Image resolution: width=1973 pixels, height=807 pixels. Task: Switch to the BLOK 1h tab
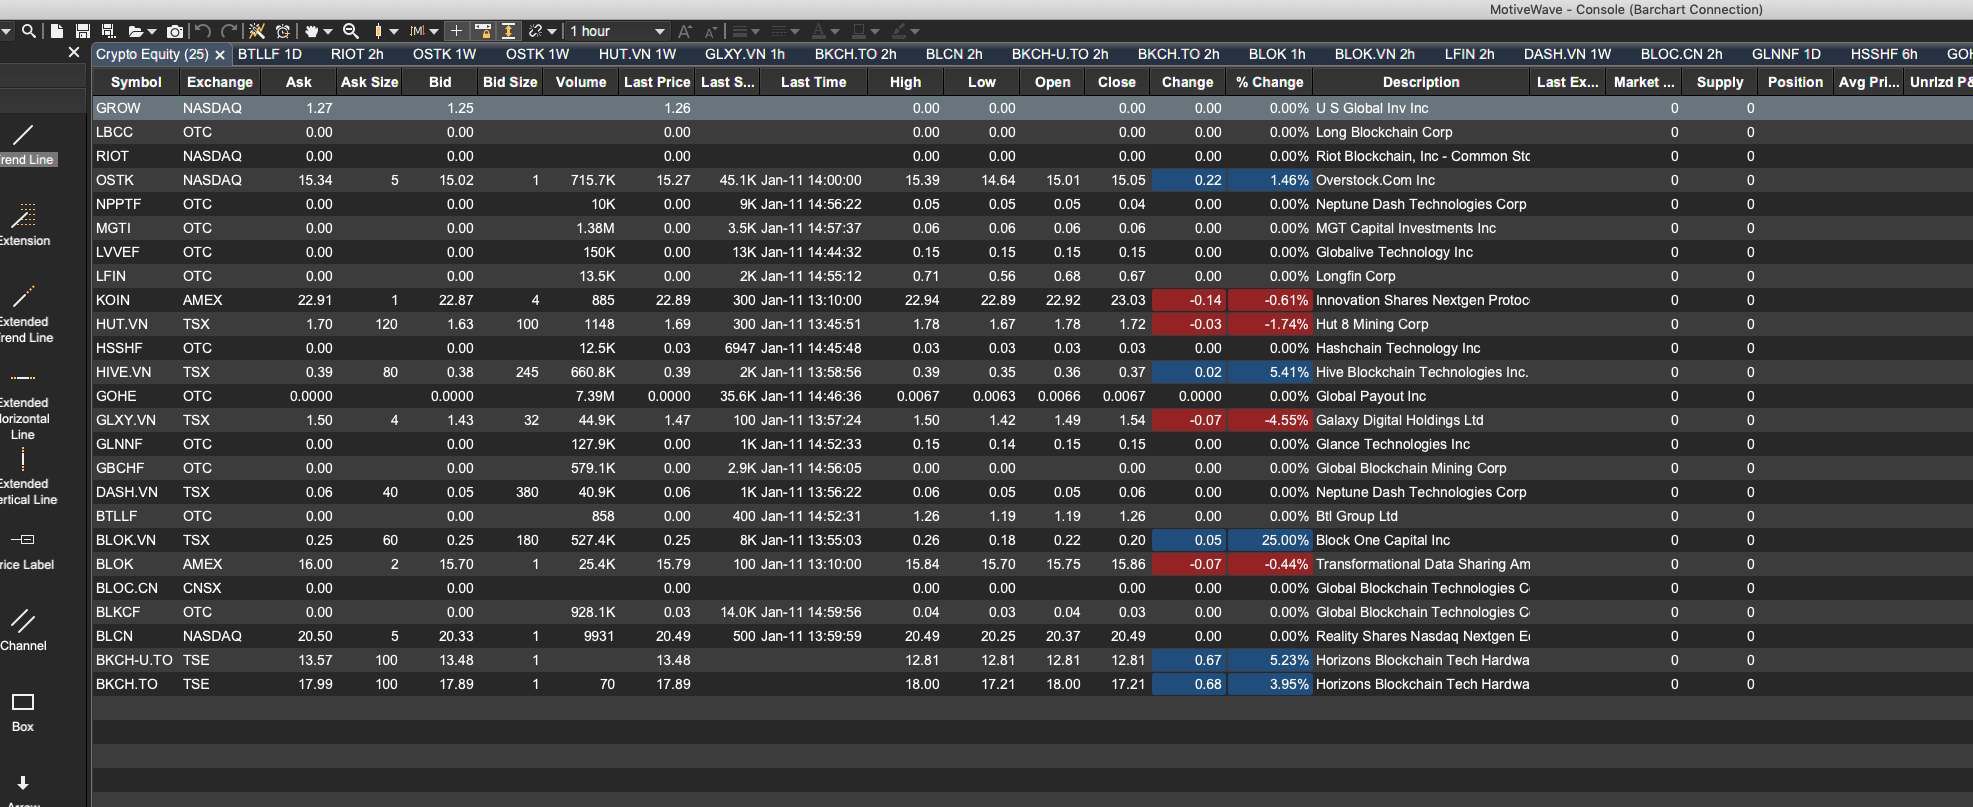[x=1277, y=54]
